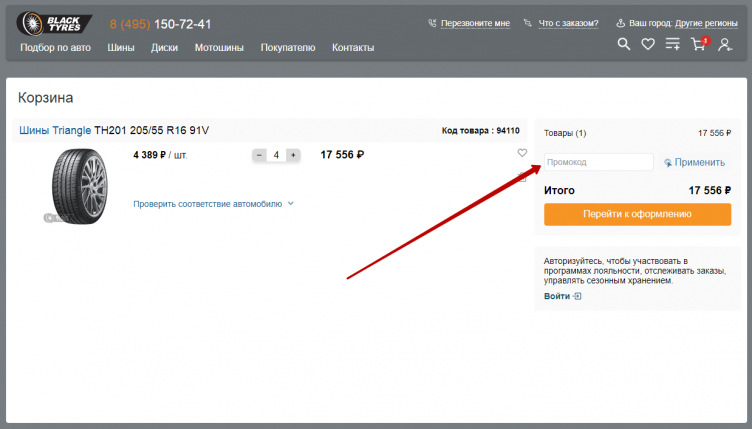Click Что с заказом? link
Screen dimensions: 752x429
[568, 23]
